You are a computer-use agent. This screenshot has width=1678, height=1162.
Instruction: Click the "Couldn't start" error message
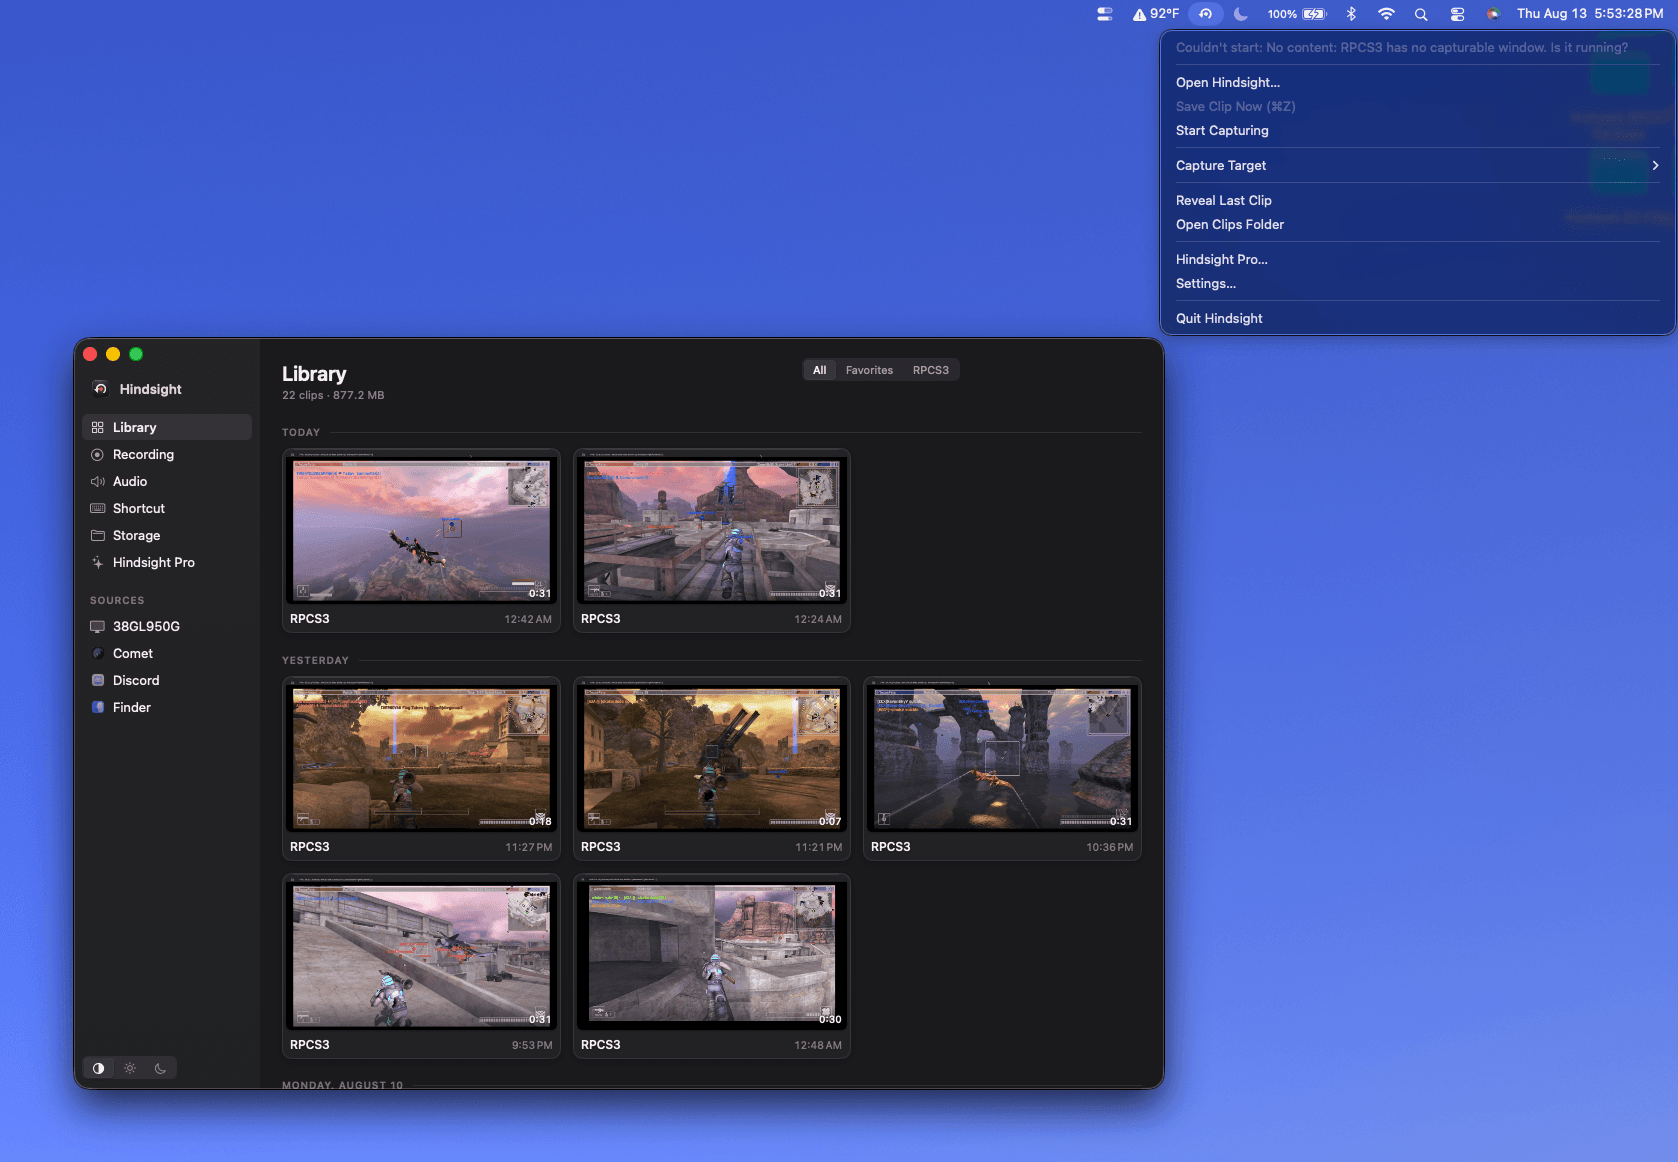[x=1402, y=48]
